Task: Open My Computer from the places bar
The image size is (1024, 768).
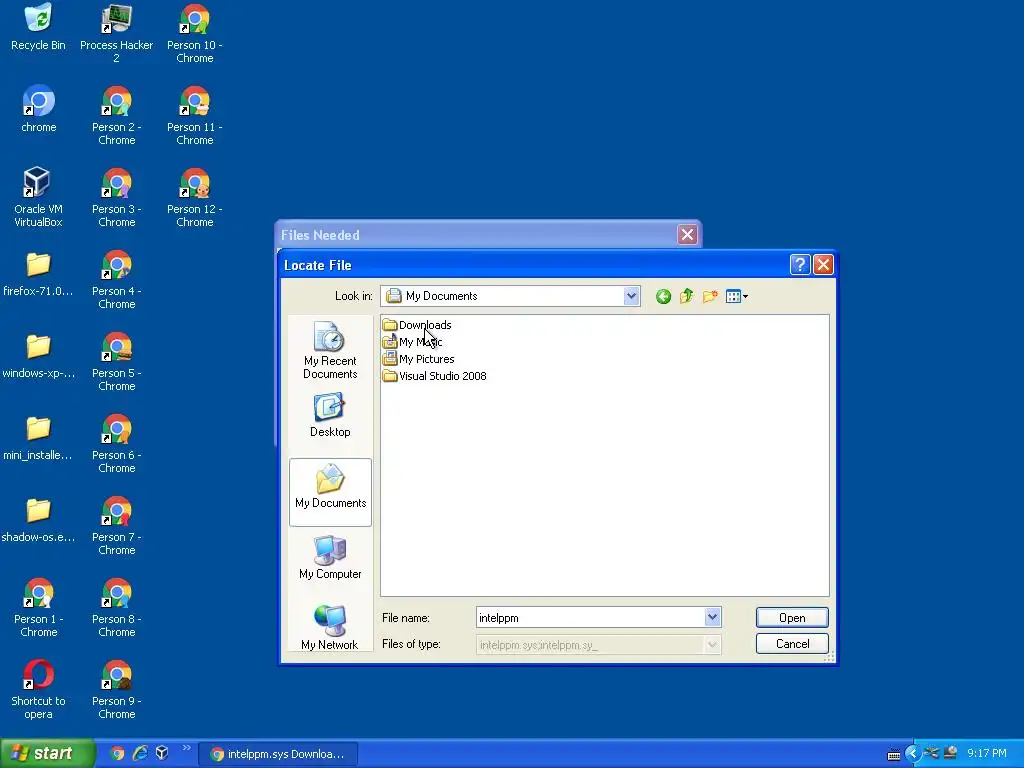Action: point(330,557)
